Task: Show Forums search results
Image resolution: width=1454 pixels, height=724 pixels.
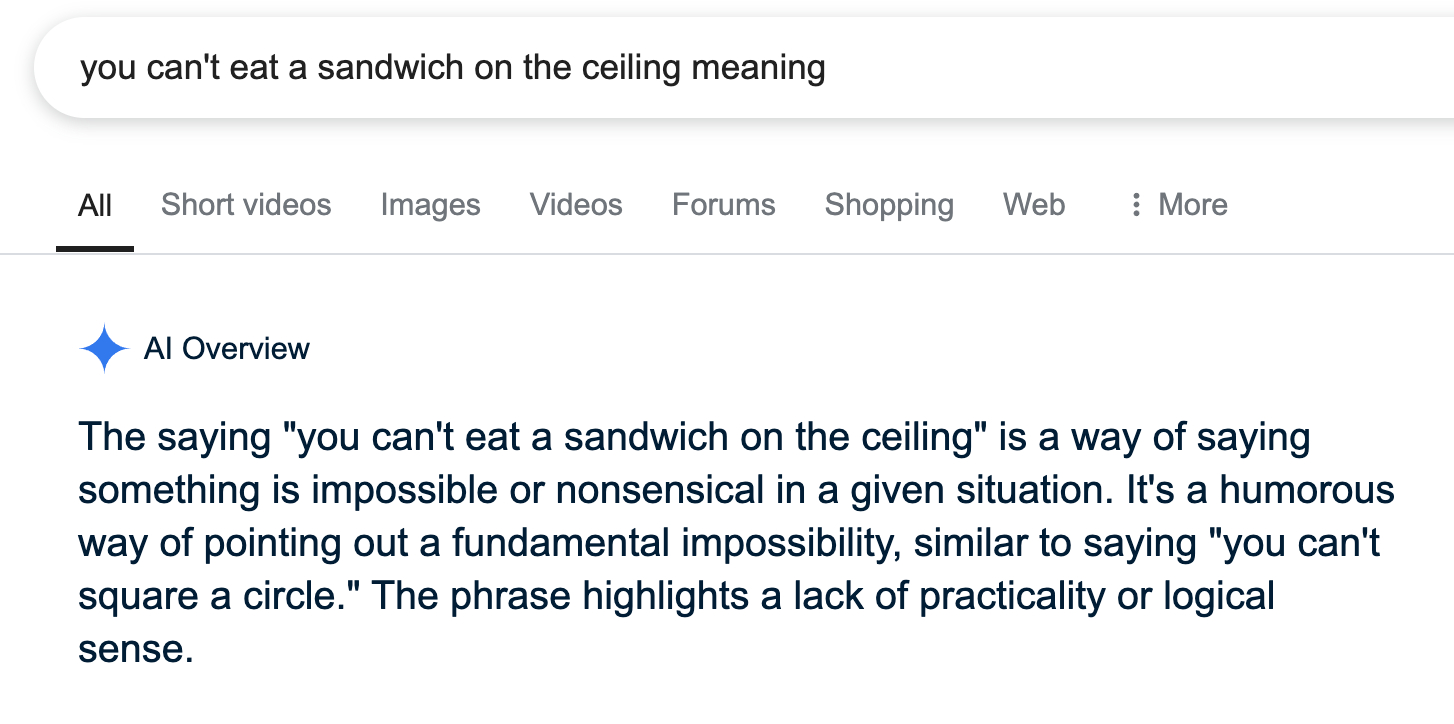Action: 723,205
